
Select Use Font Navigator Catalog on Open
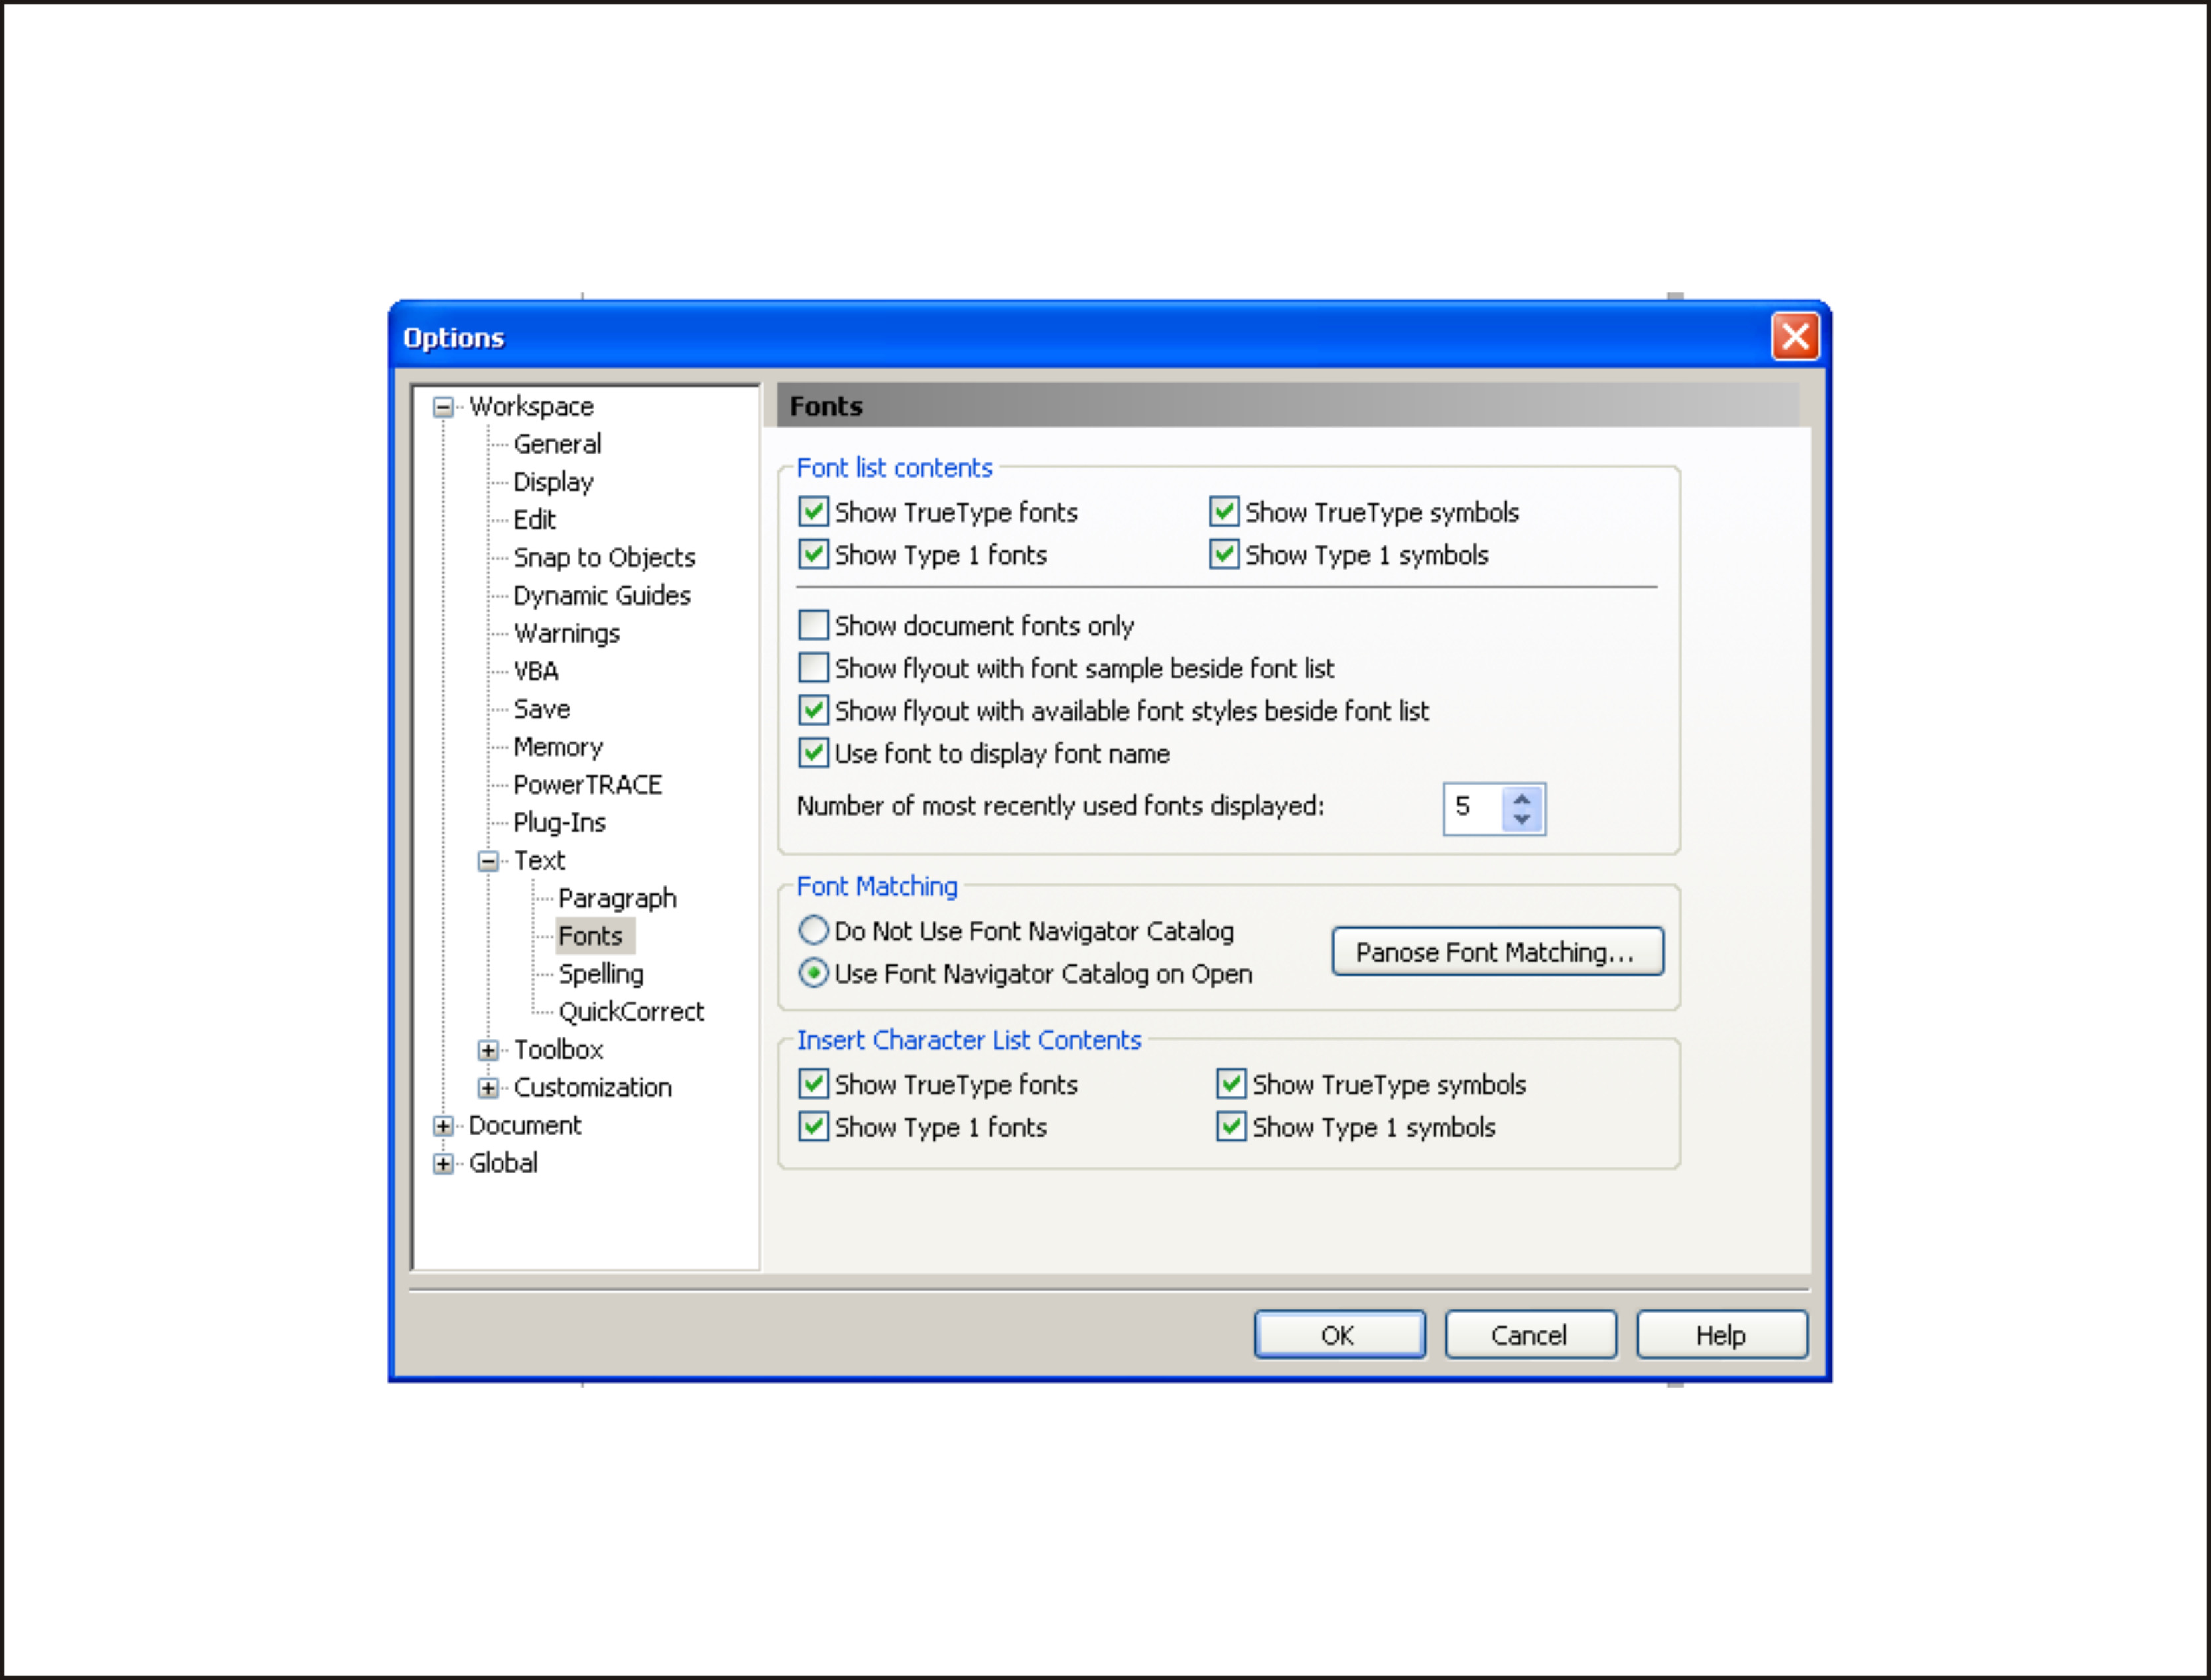[x=814, y=974]
